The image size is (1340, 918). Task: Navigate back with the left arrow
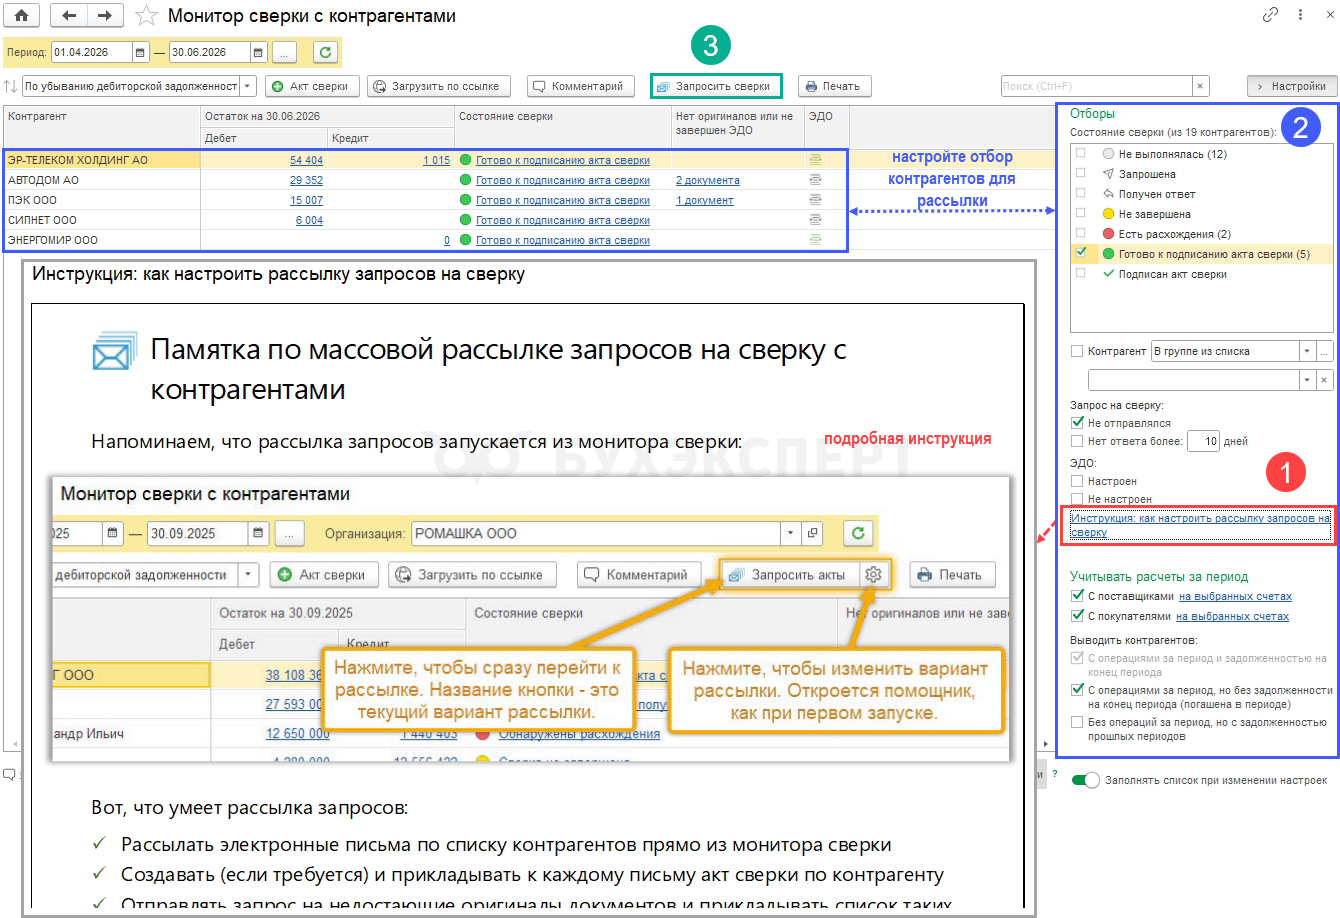point(69,15)
